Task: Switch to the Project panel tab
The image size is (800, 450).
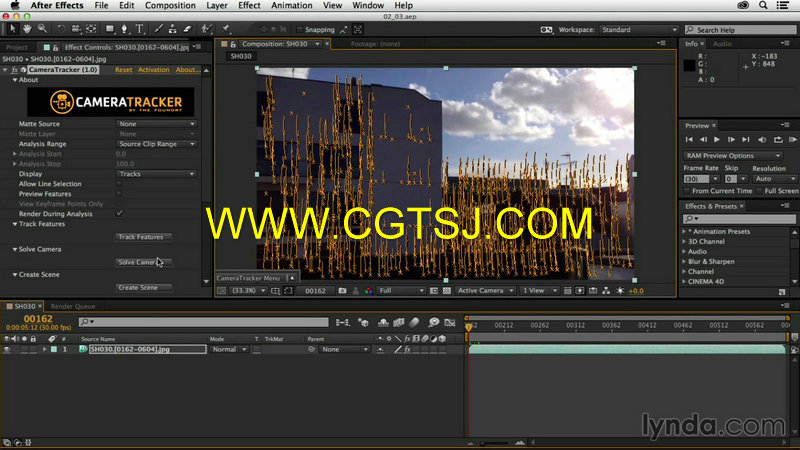Action: coord(17,47)
